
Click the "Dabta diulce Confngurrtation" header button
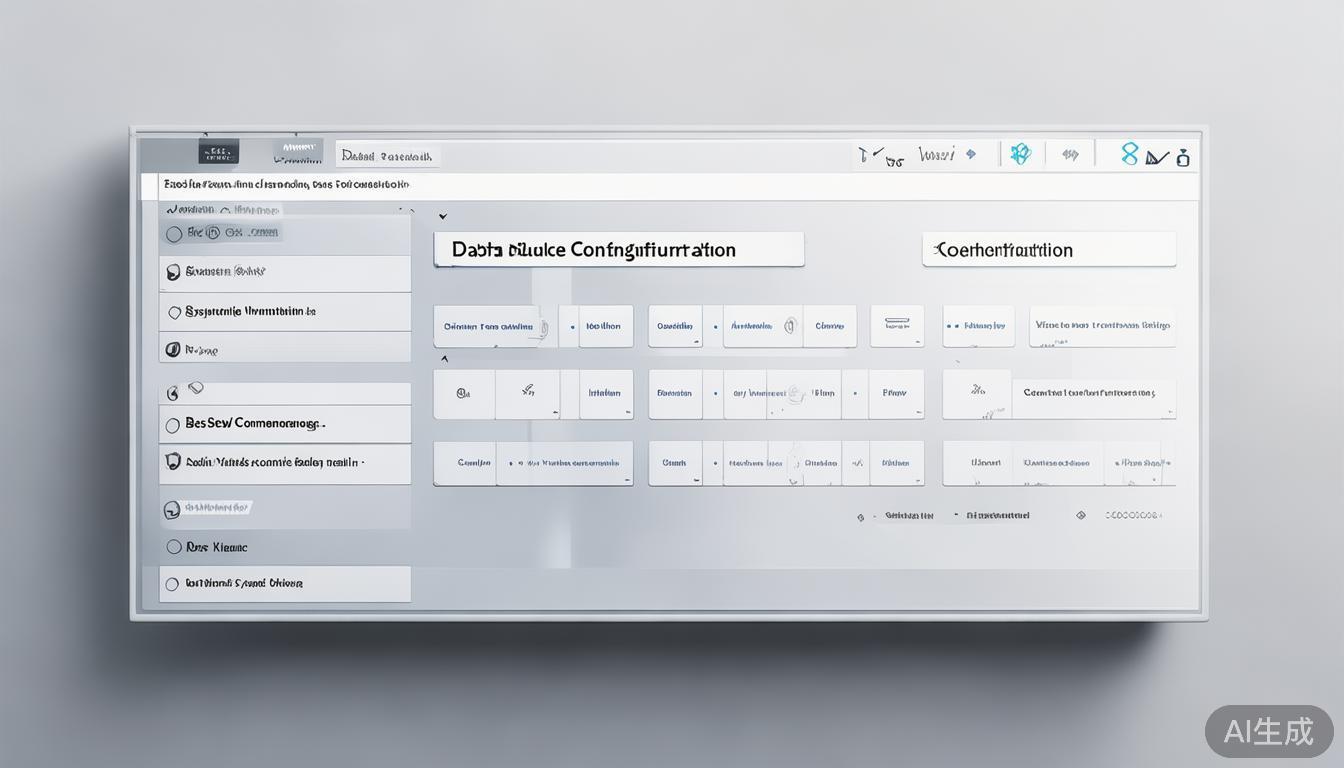click(x=618, y=250)
